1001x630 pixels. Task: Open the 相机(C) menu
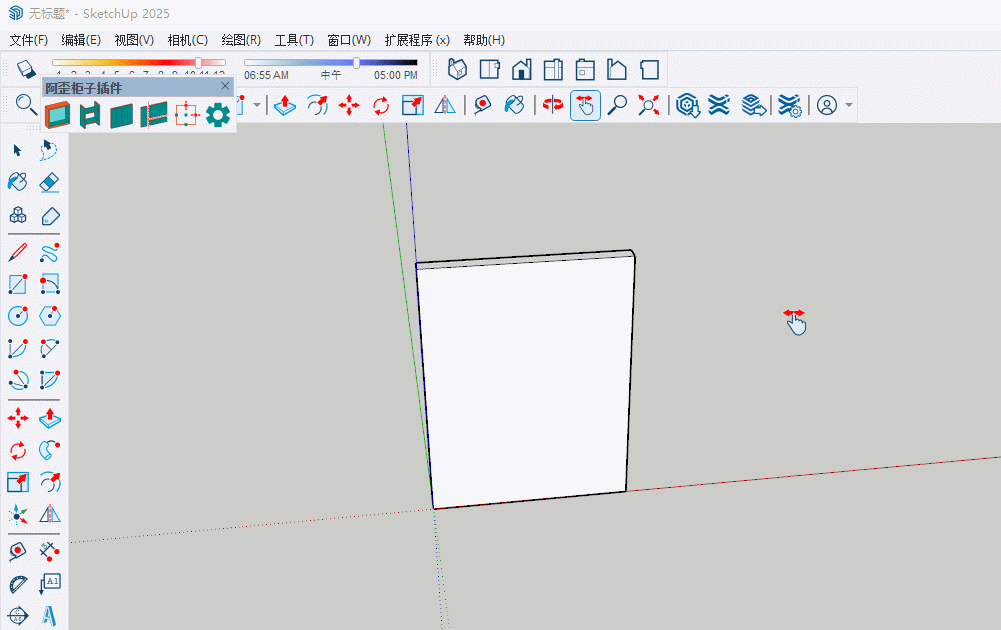tap(187, 40)
